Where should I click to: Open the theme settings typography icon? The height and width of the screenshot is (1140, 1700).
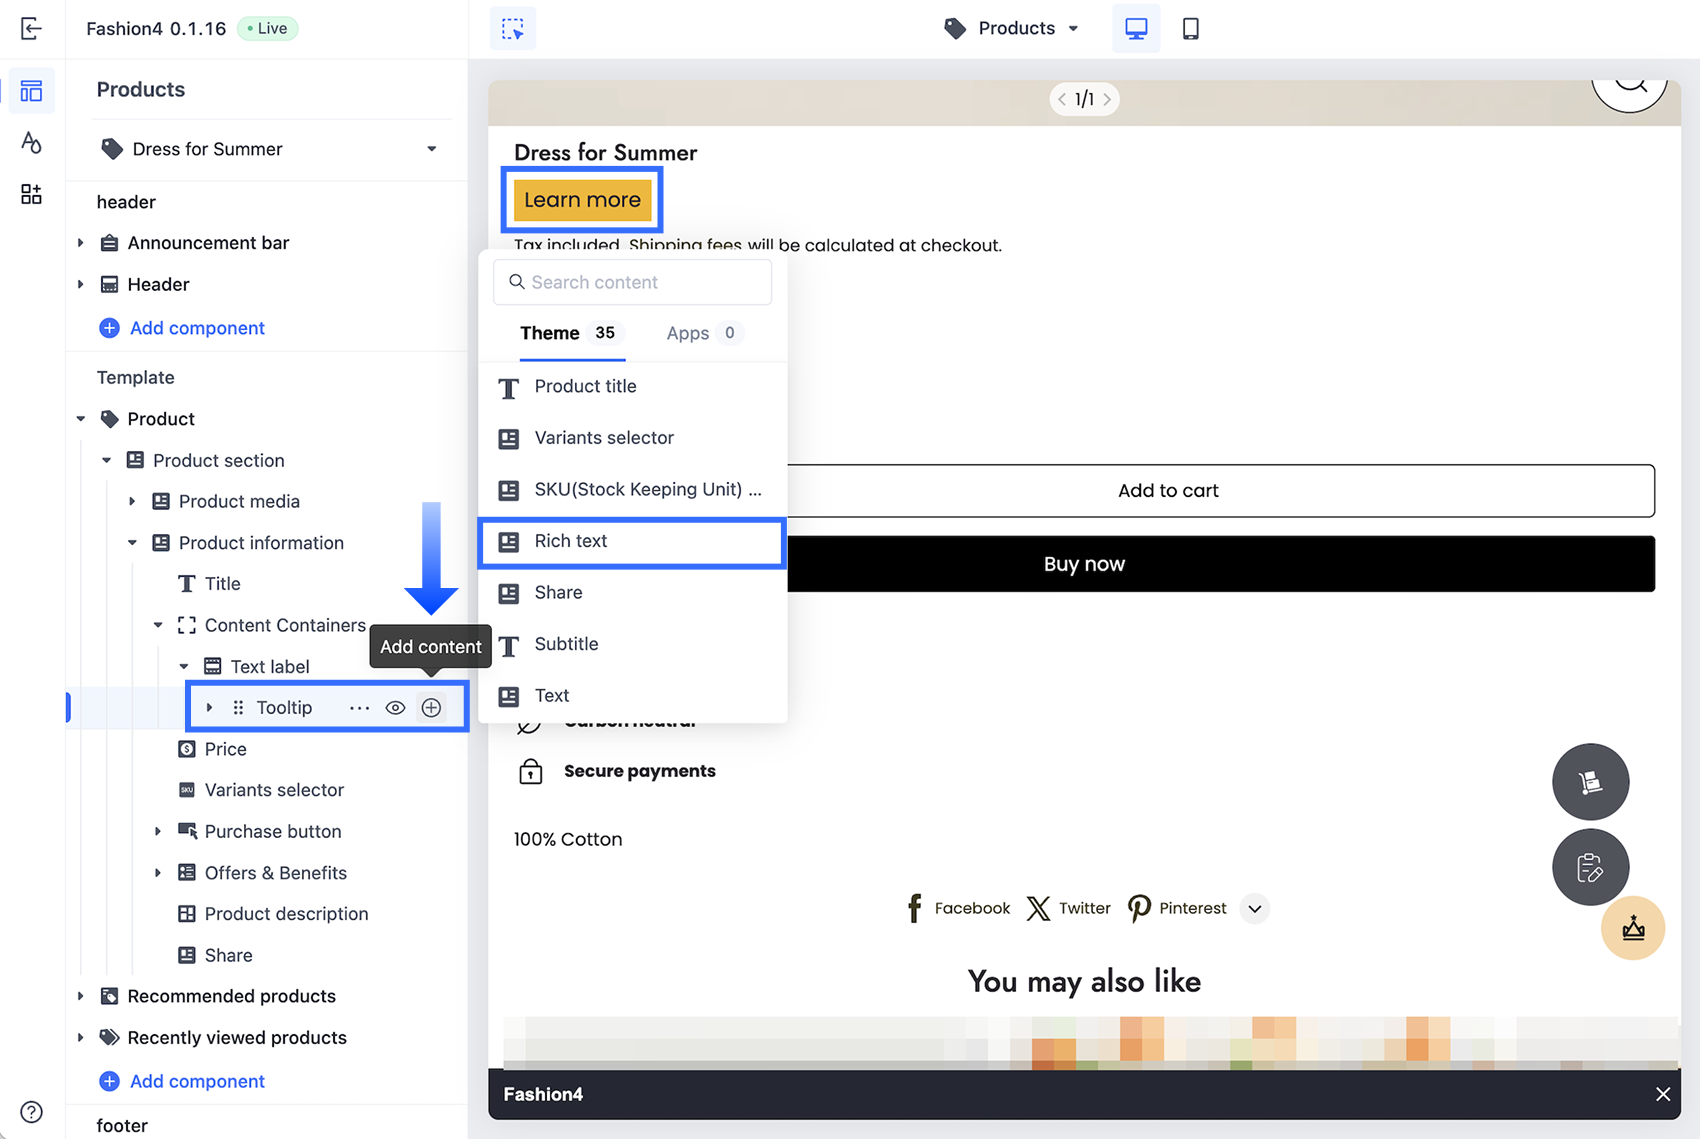tap(31, 142)
